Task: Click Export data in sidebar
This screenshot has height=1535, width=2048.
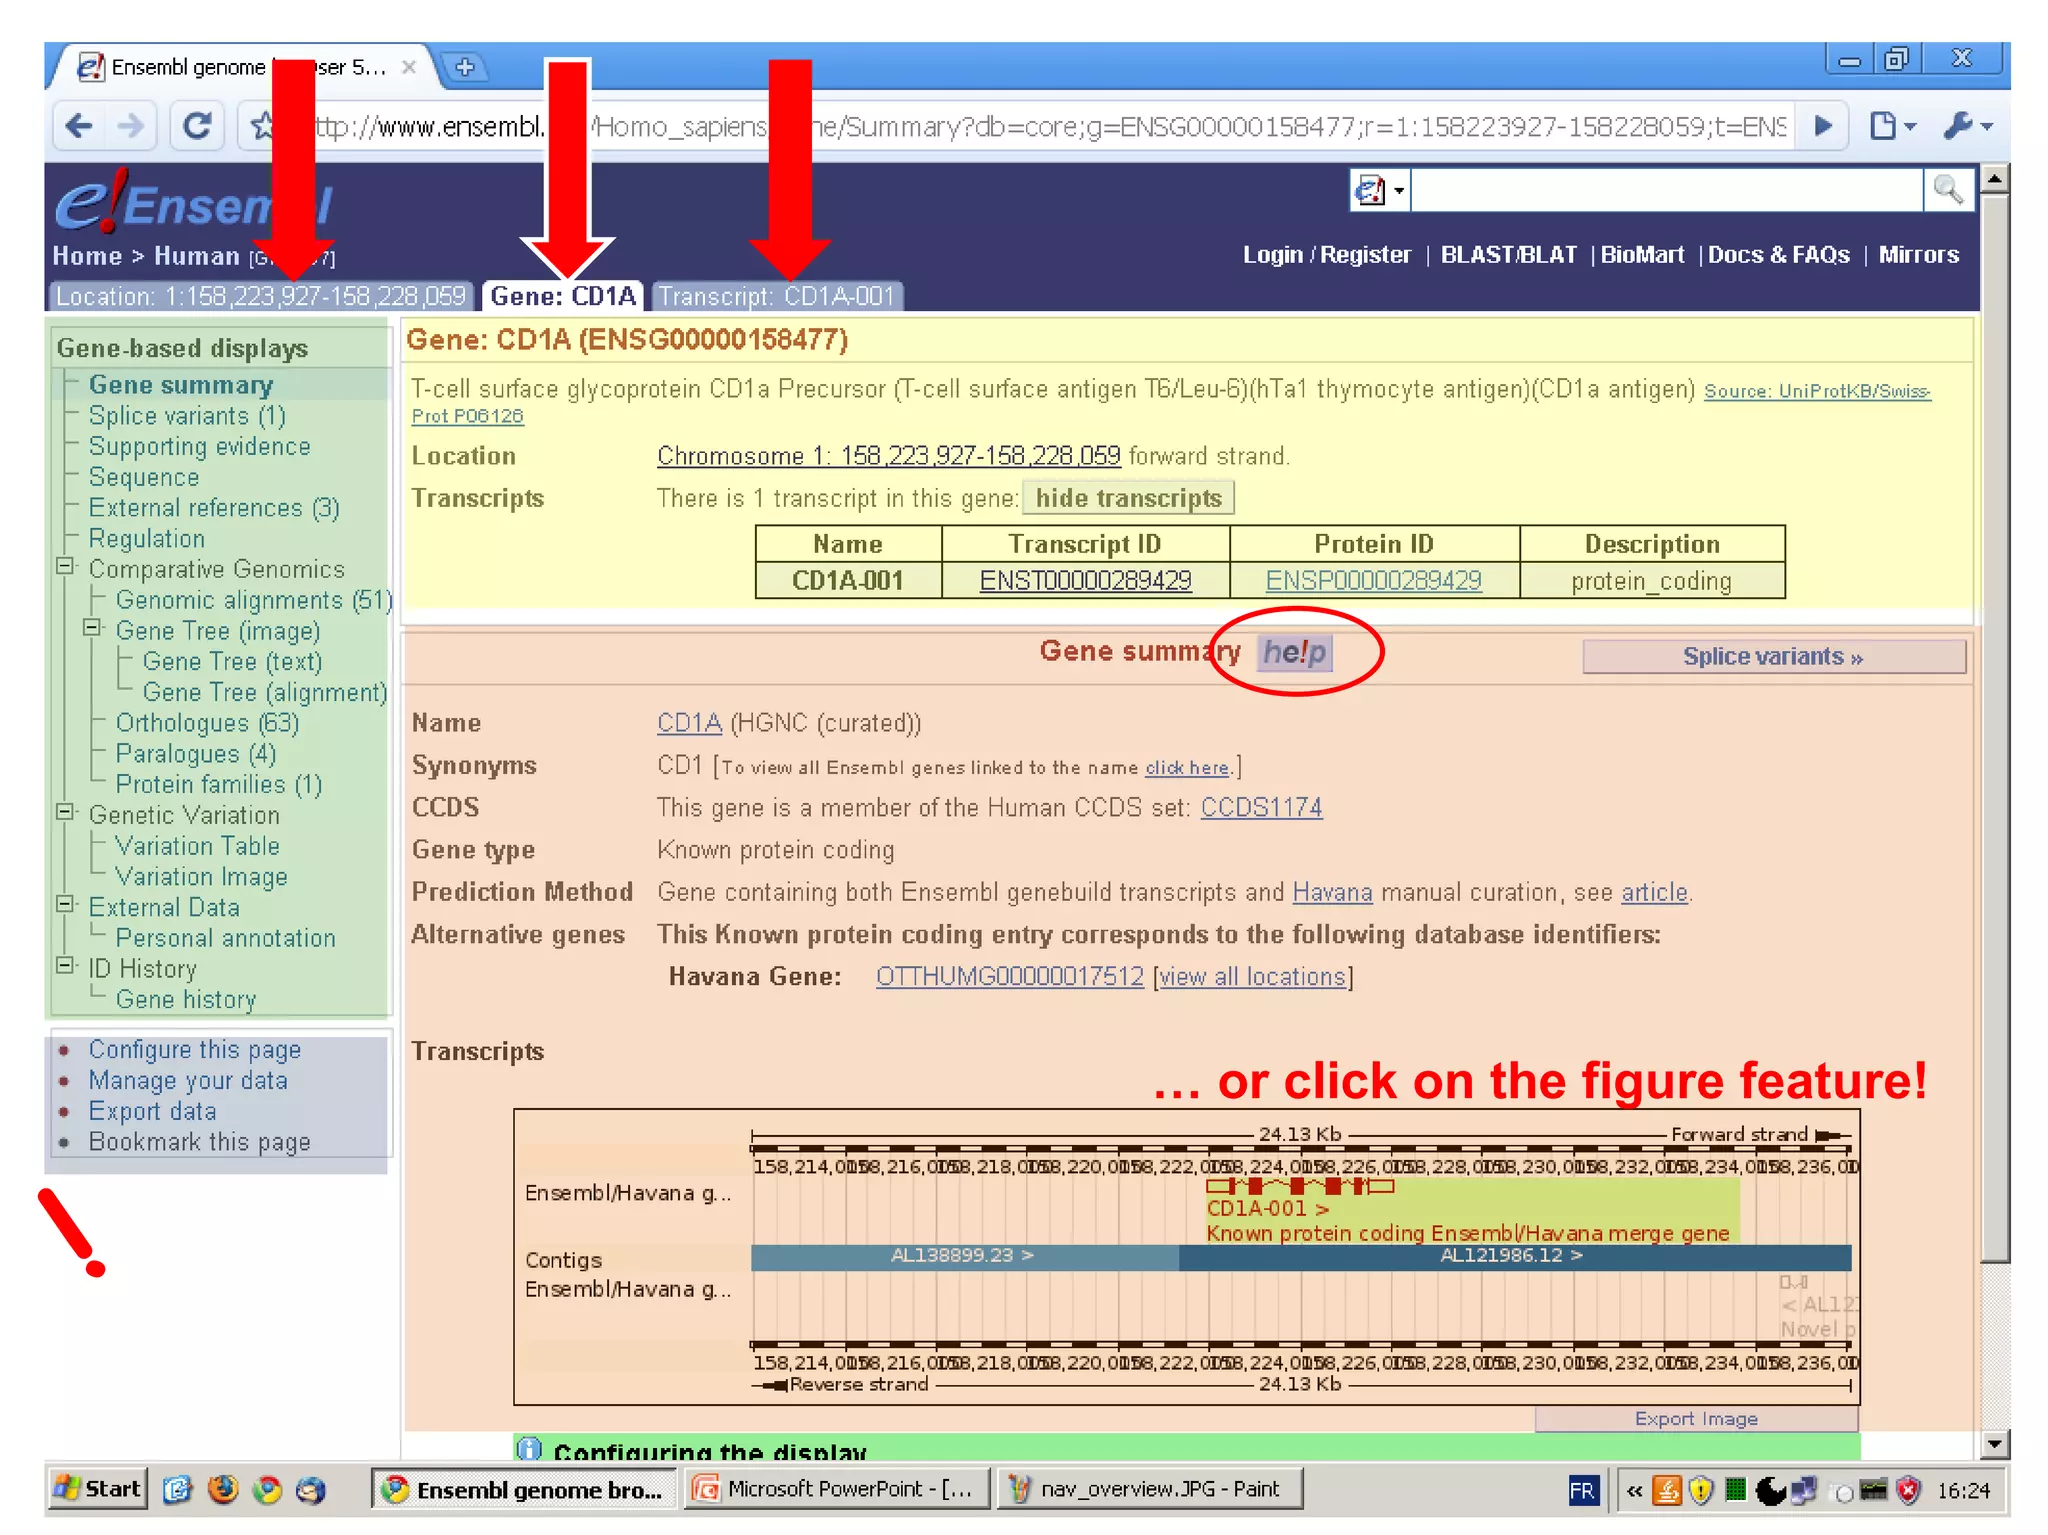Action: click(152, 1112)
